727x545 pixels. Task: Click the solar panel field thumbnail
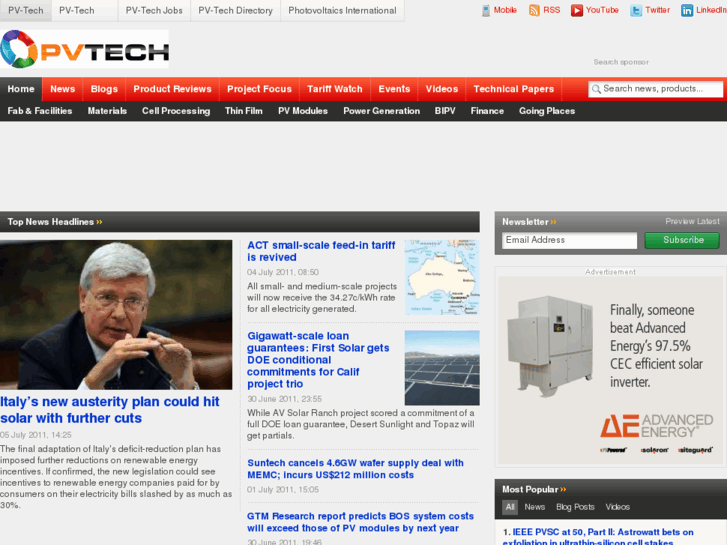click(442, 367)
